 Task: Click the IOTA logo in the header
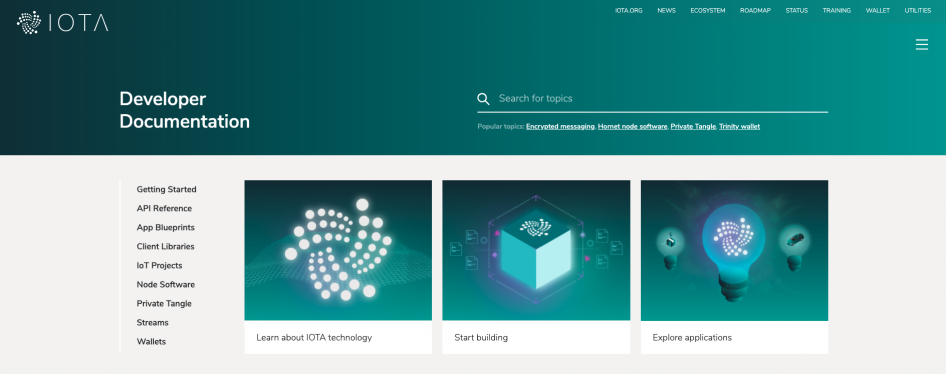63,22
